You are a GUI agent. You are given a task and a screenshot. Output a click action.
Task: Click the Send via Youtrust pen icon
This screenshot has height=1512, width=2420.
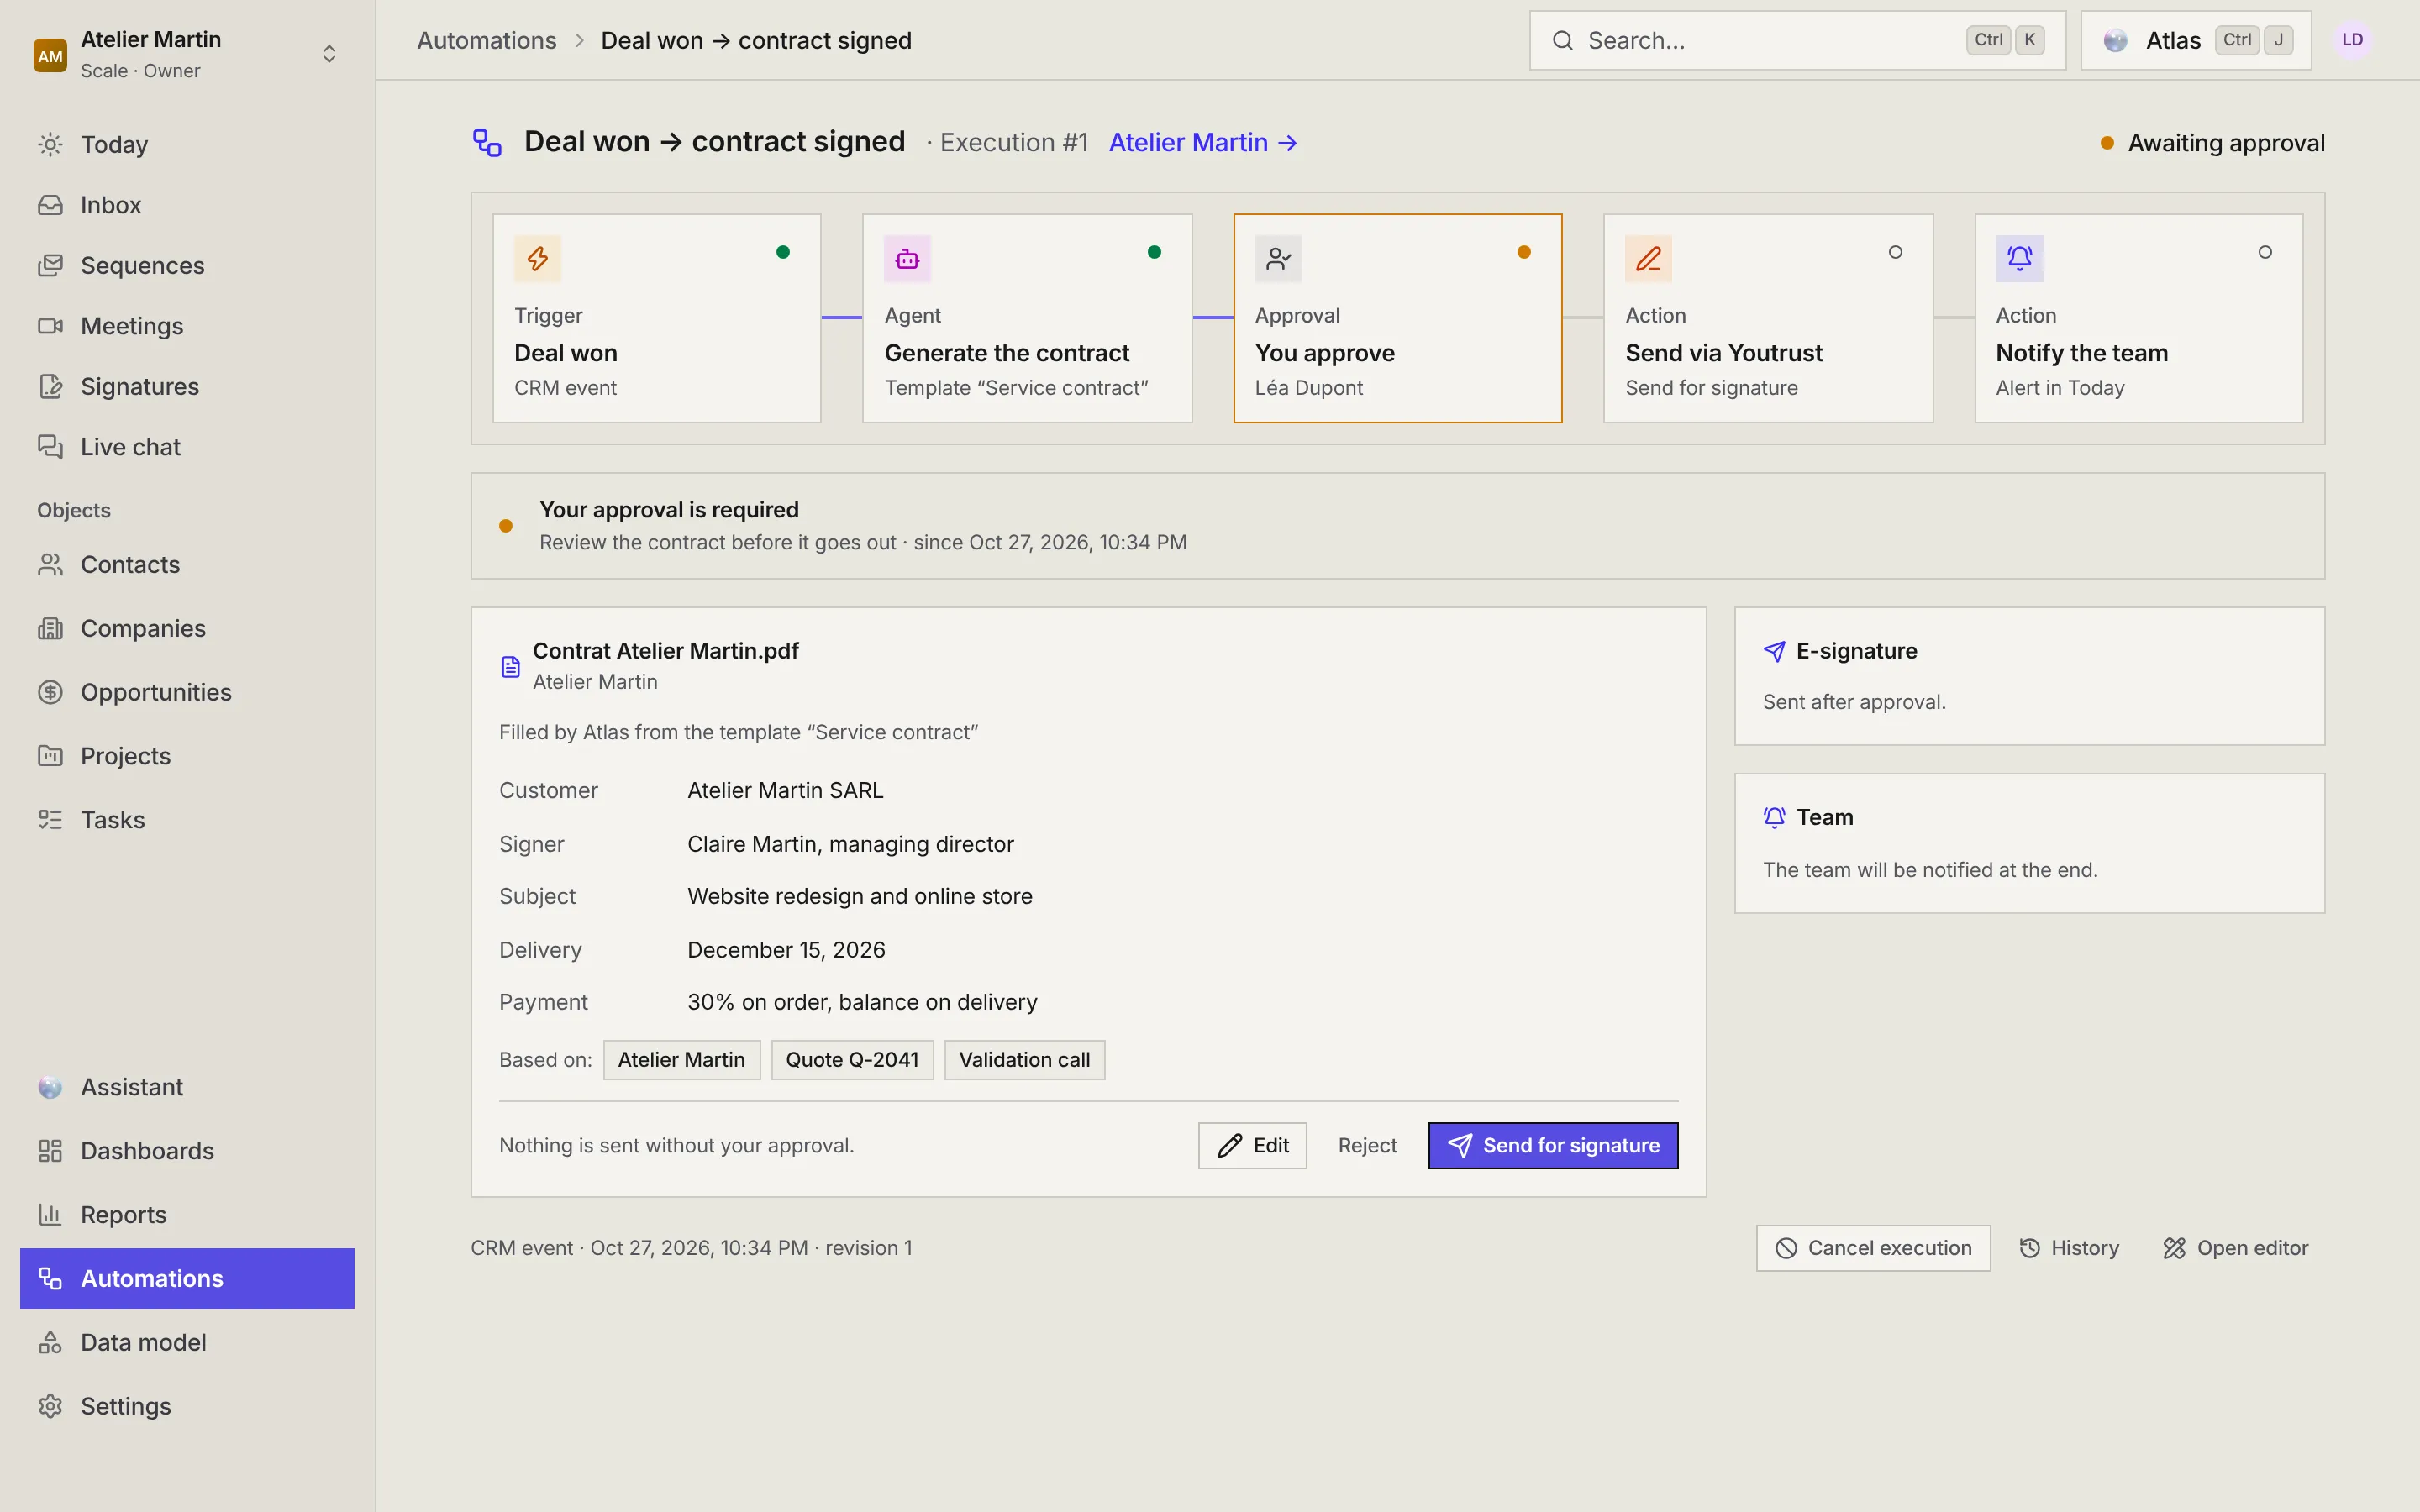1648,259
